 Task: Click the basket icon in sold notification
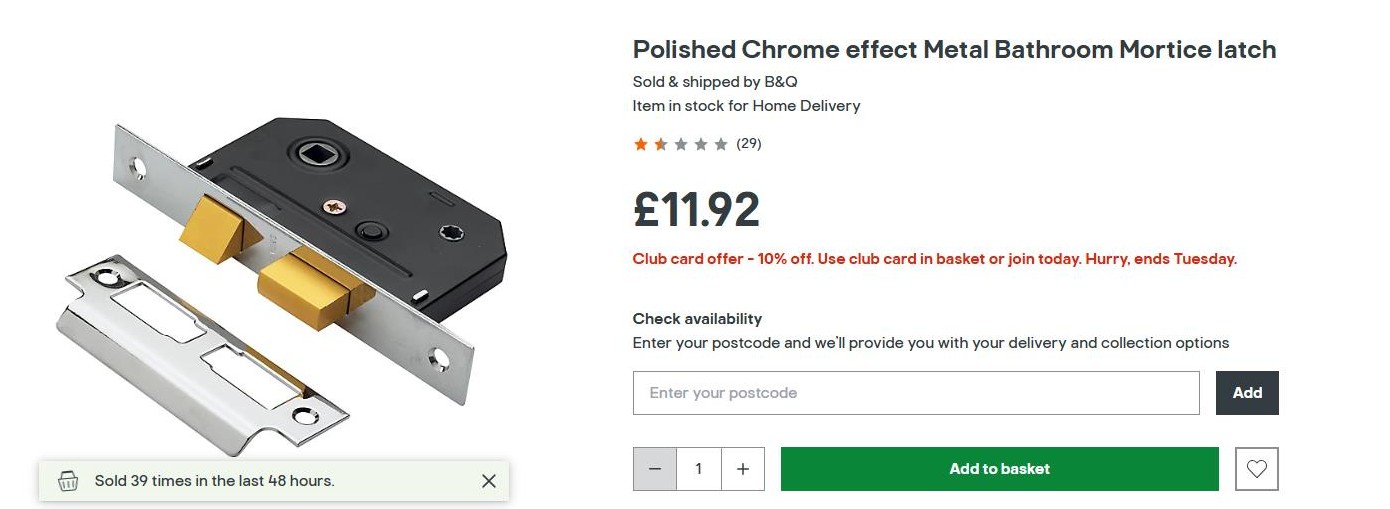click(x=68, y=481)
